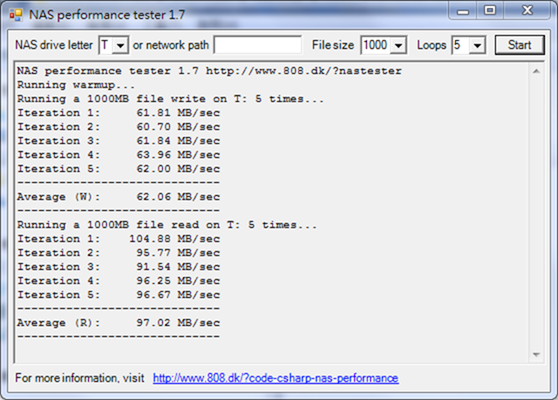Click the File size value 1000
The image size is (558, 400).
point(376,46)
